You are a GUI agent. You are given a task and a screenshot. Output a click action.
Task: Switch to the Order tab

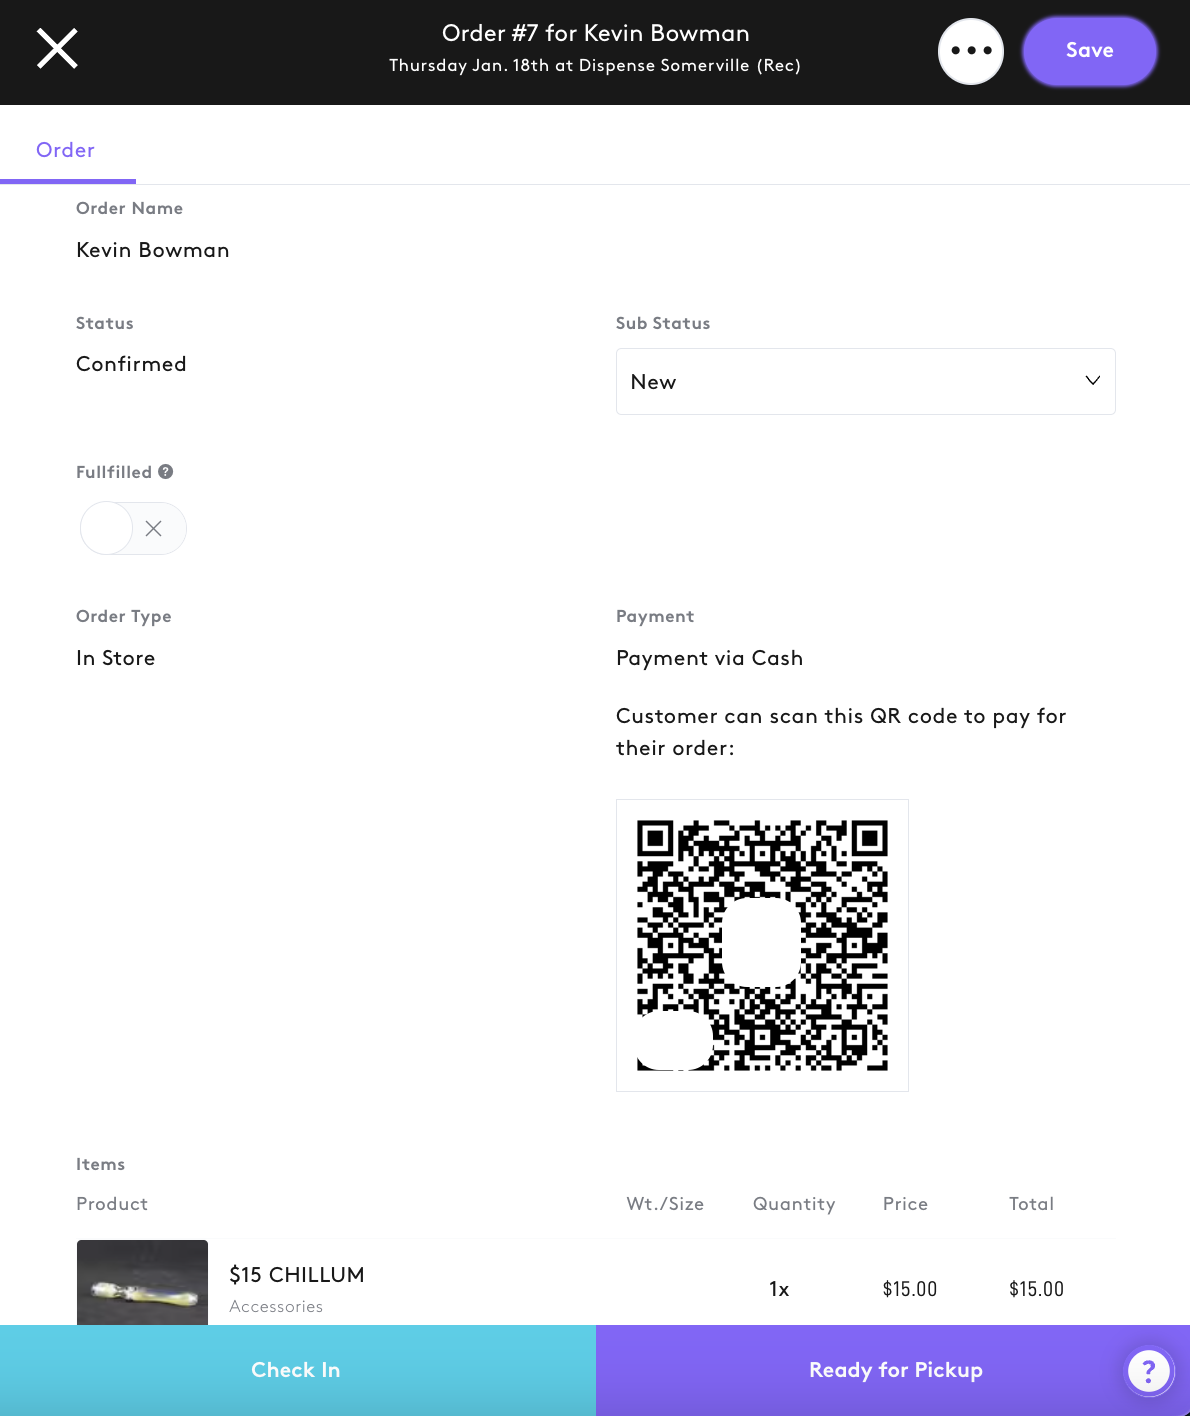point(66,150)
